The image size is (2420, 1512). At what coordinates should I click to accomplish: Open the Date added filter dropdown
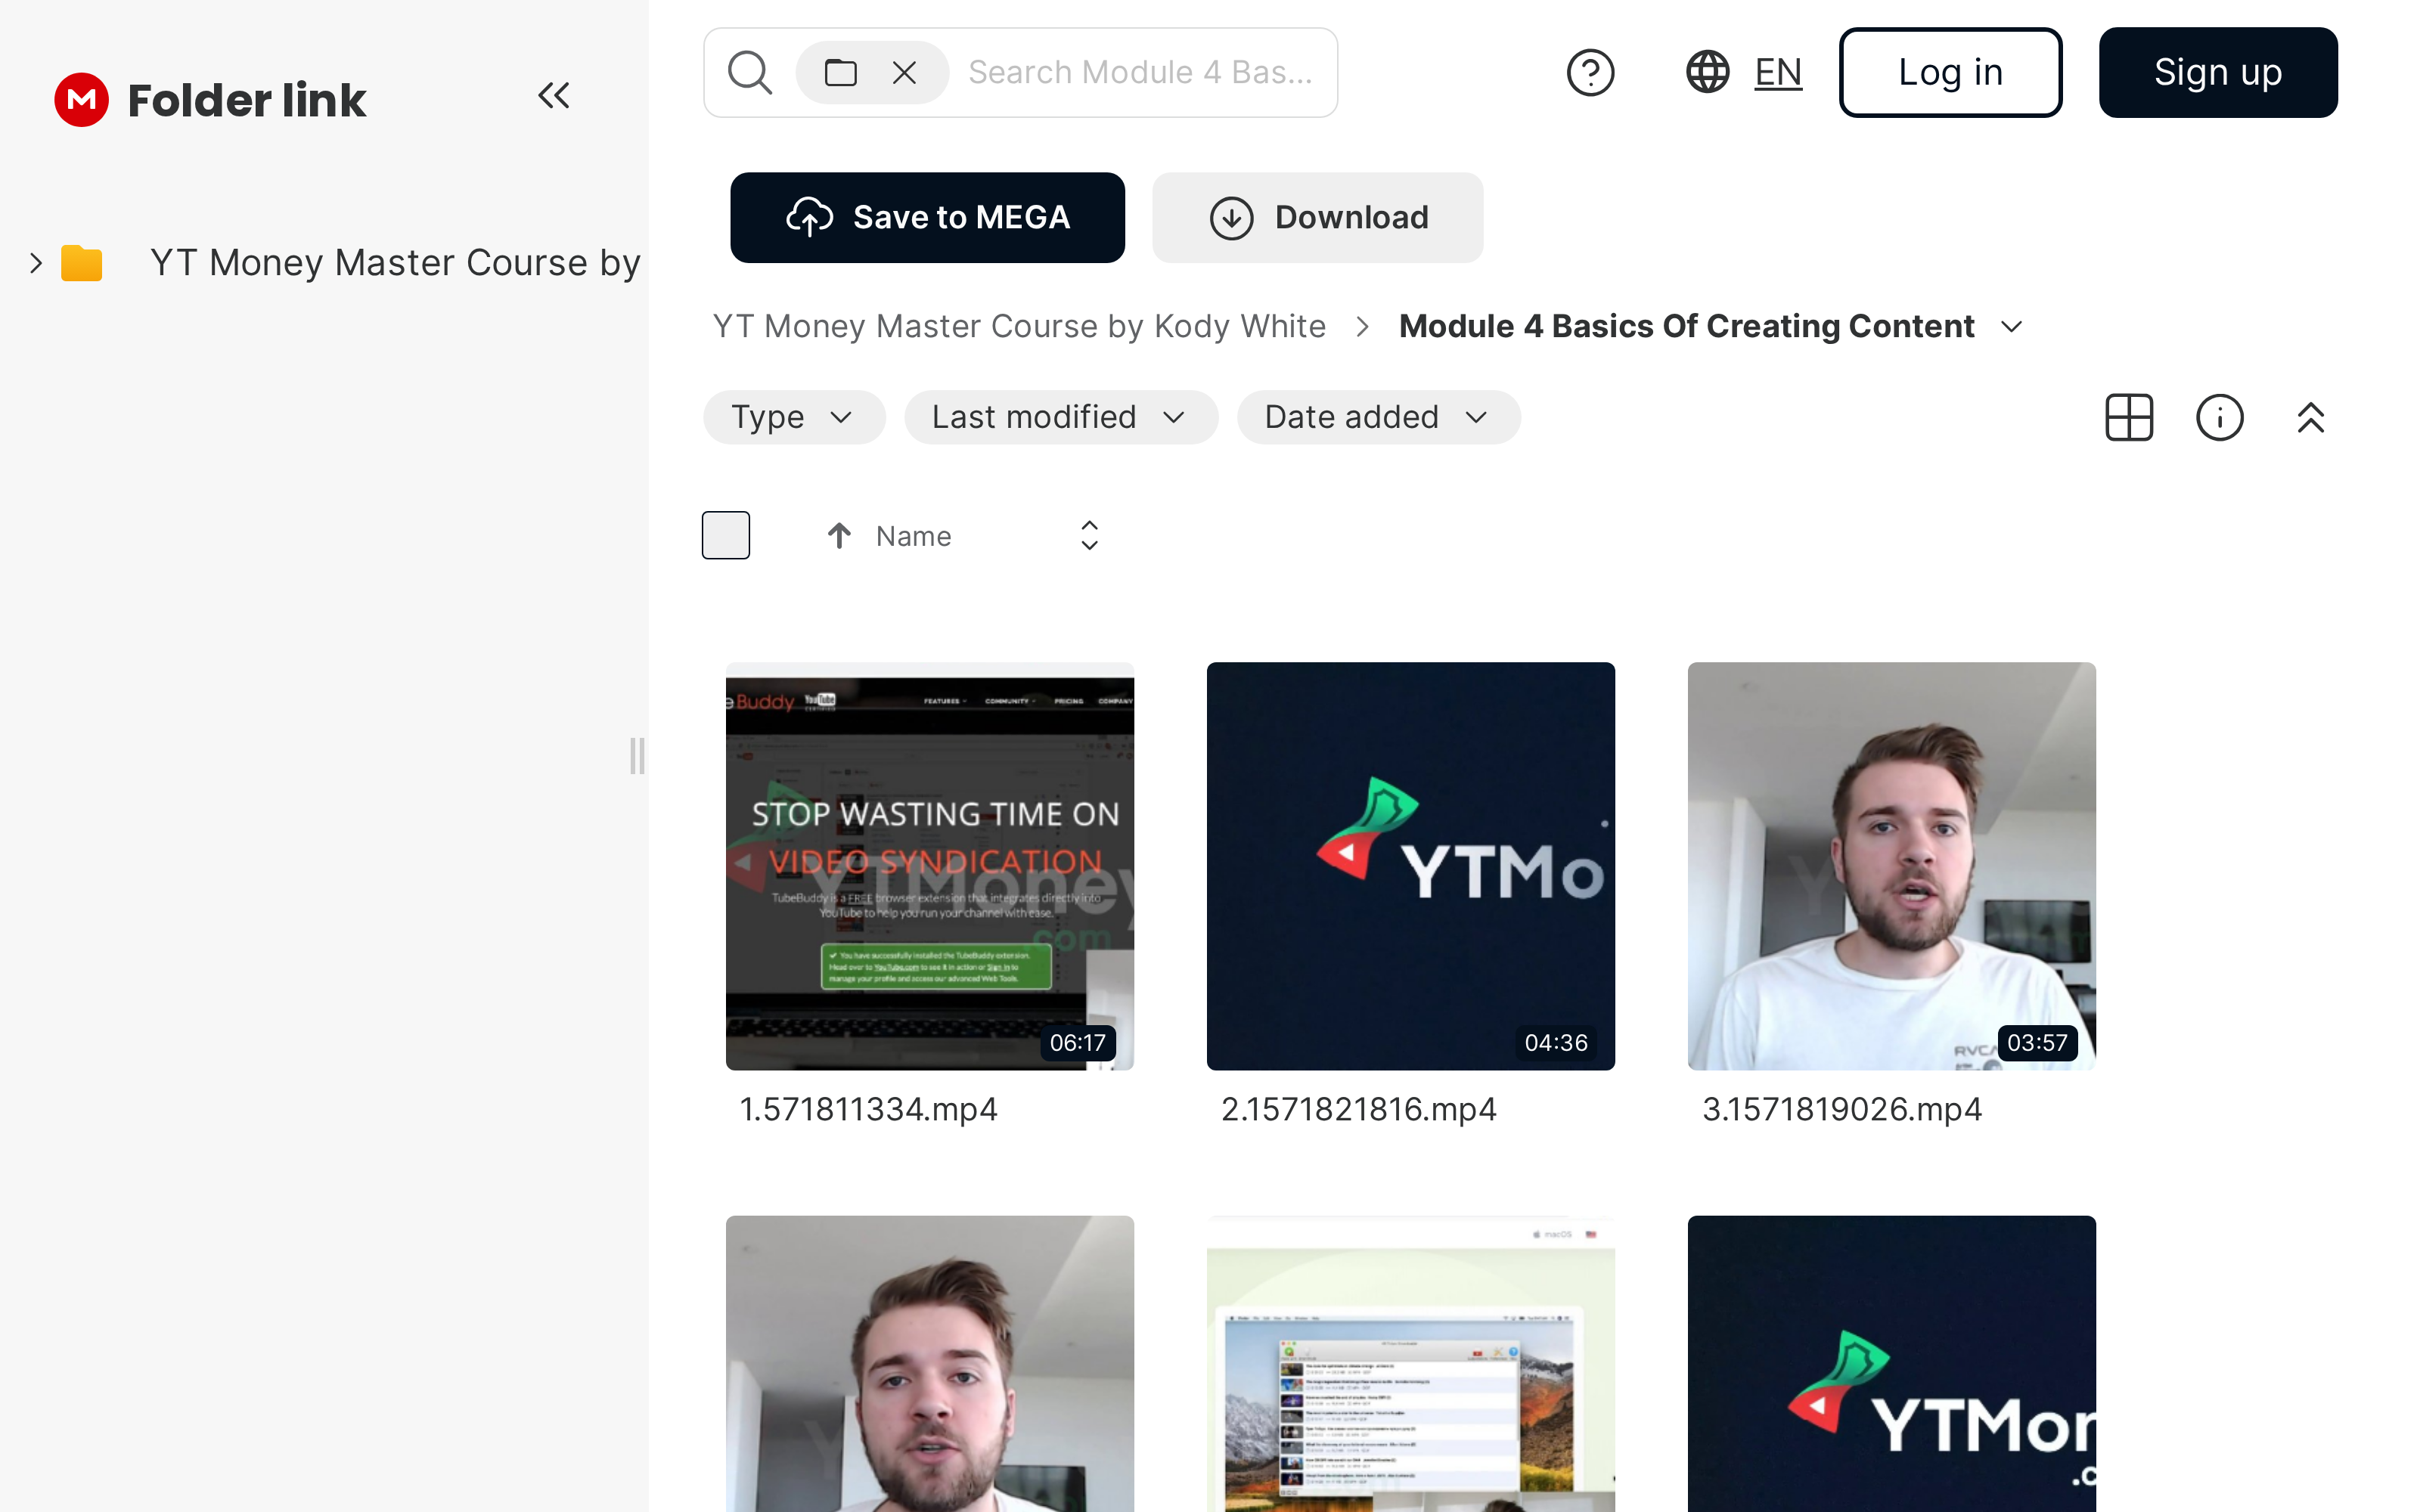point(1377,417)
